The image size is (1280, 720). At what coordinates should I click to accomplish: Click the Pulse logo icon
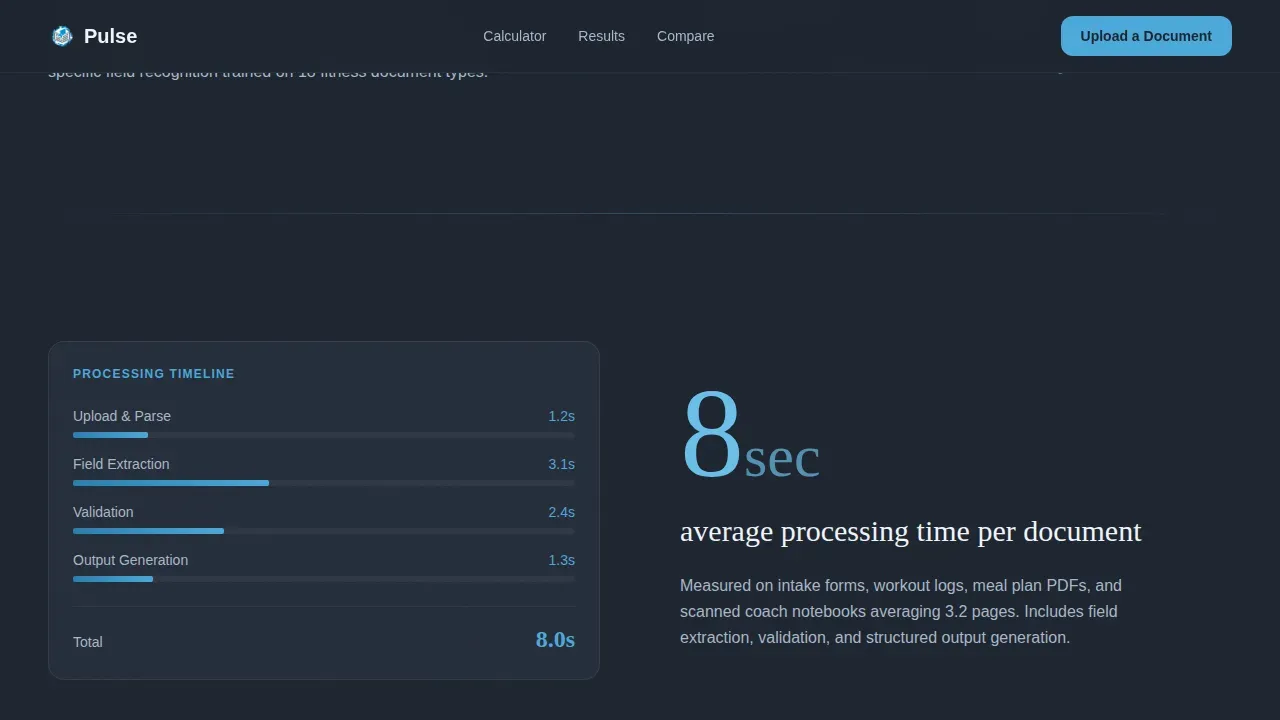pos(62,36)
